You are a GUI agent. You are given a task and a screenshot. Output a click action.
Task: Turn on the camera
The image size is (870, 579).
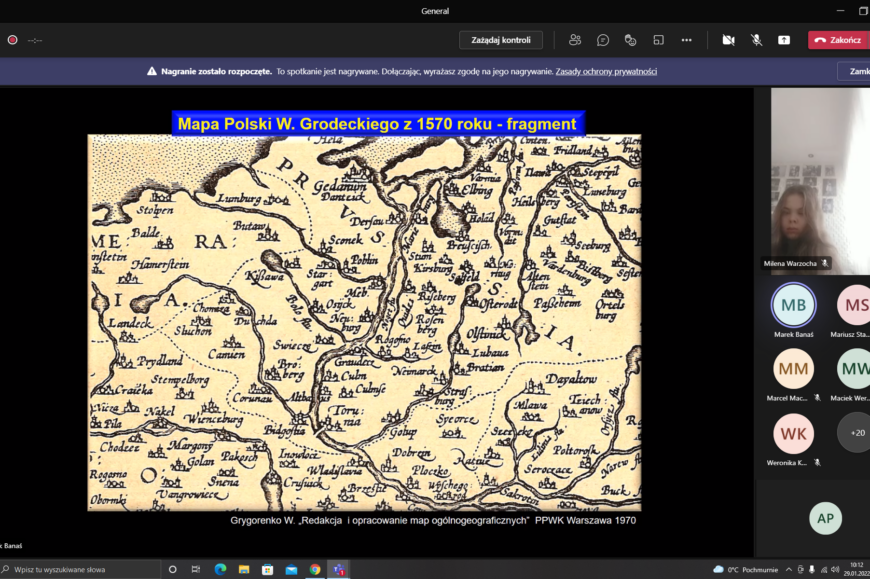pos(729,40)
